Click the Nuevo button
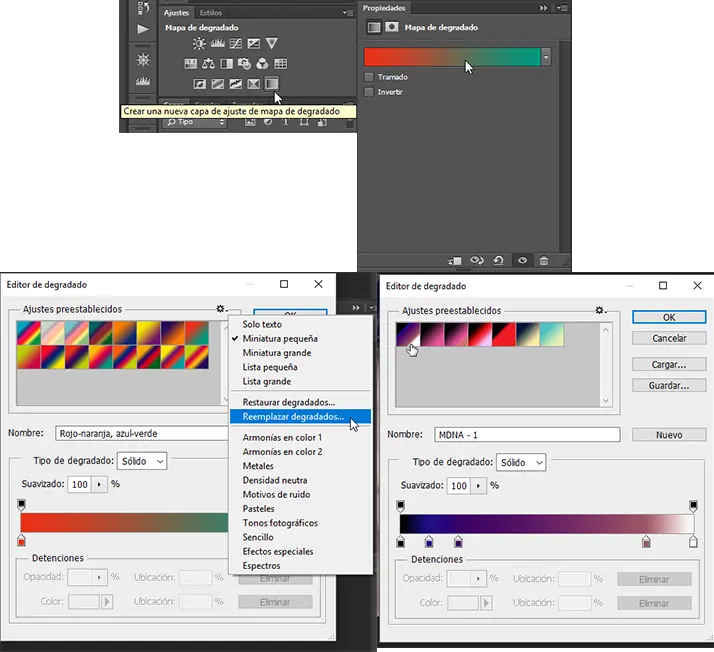The image size is (714, 652). tap(669, 435)
